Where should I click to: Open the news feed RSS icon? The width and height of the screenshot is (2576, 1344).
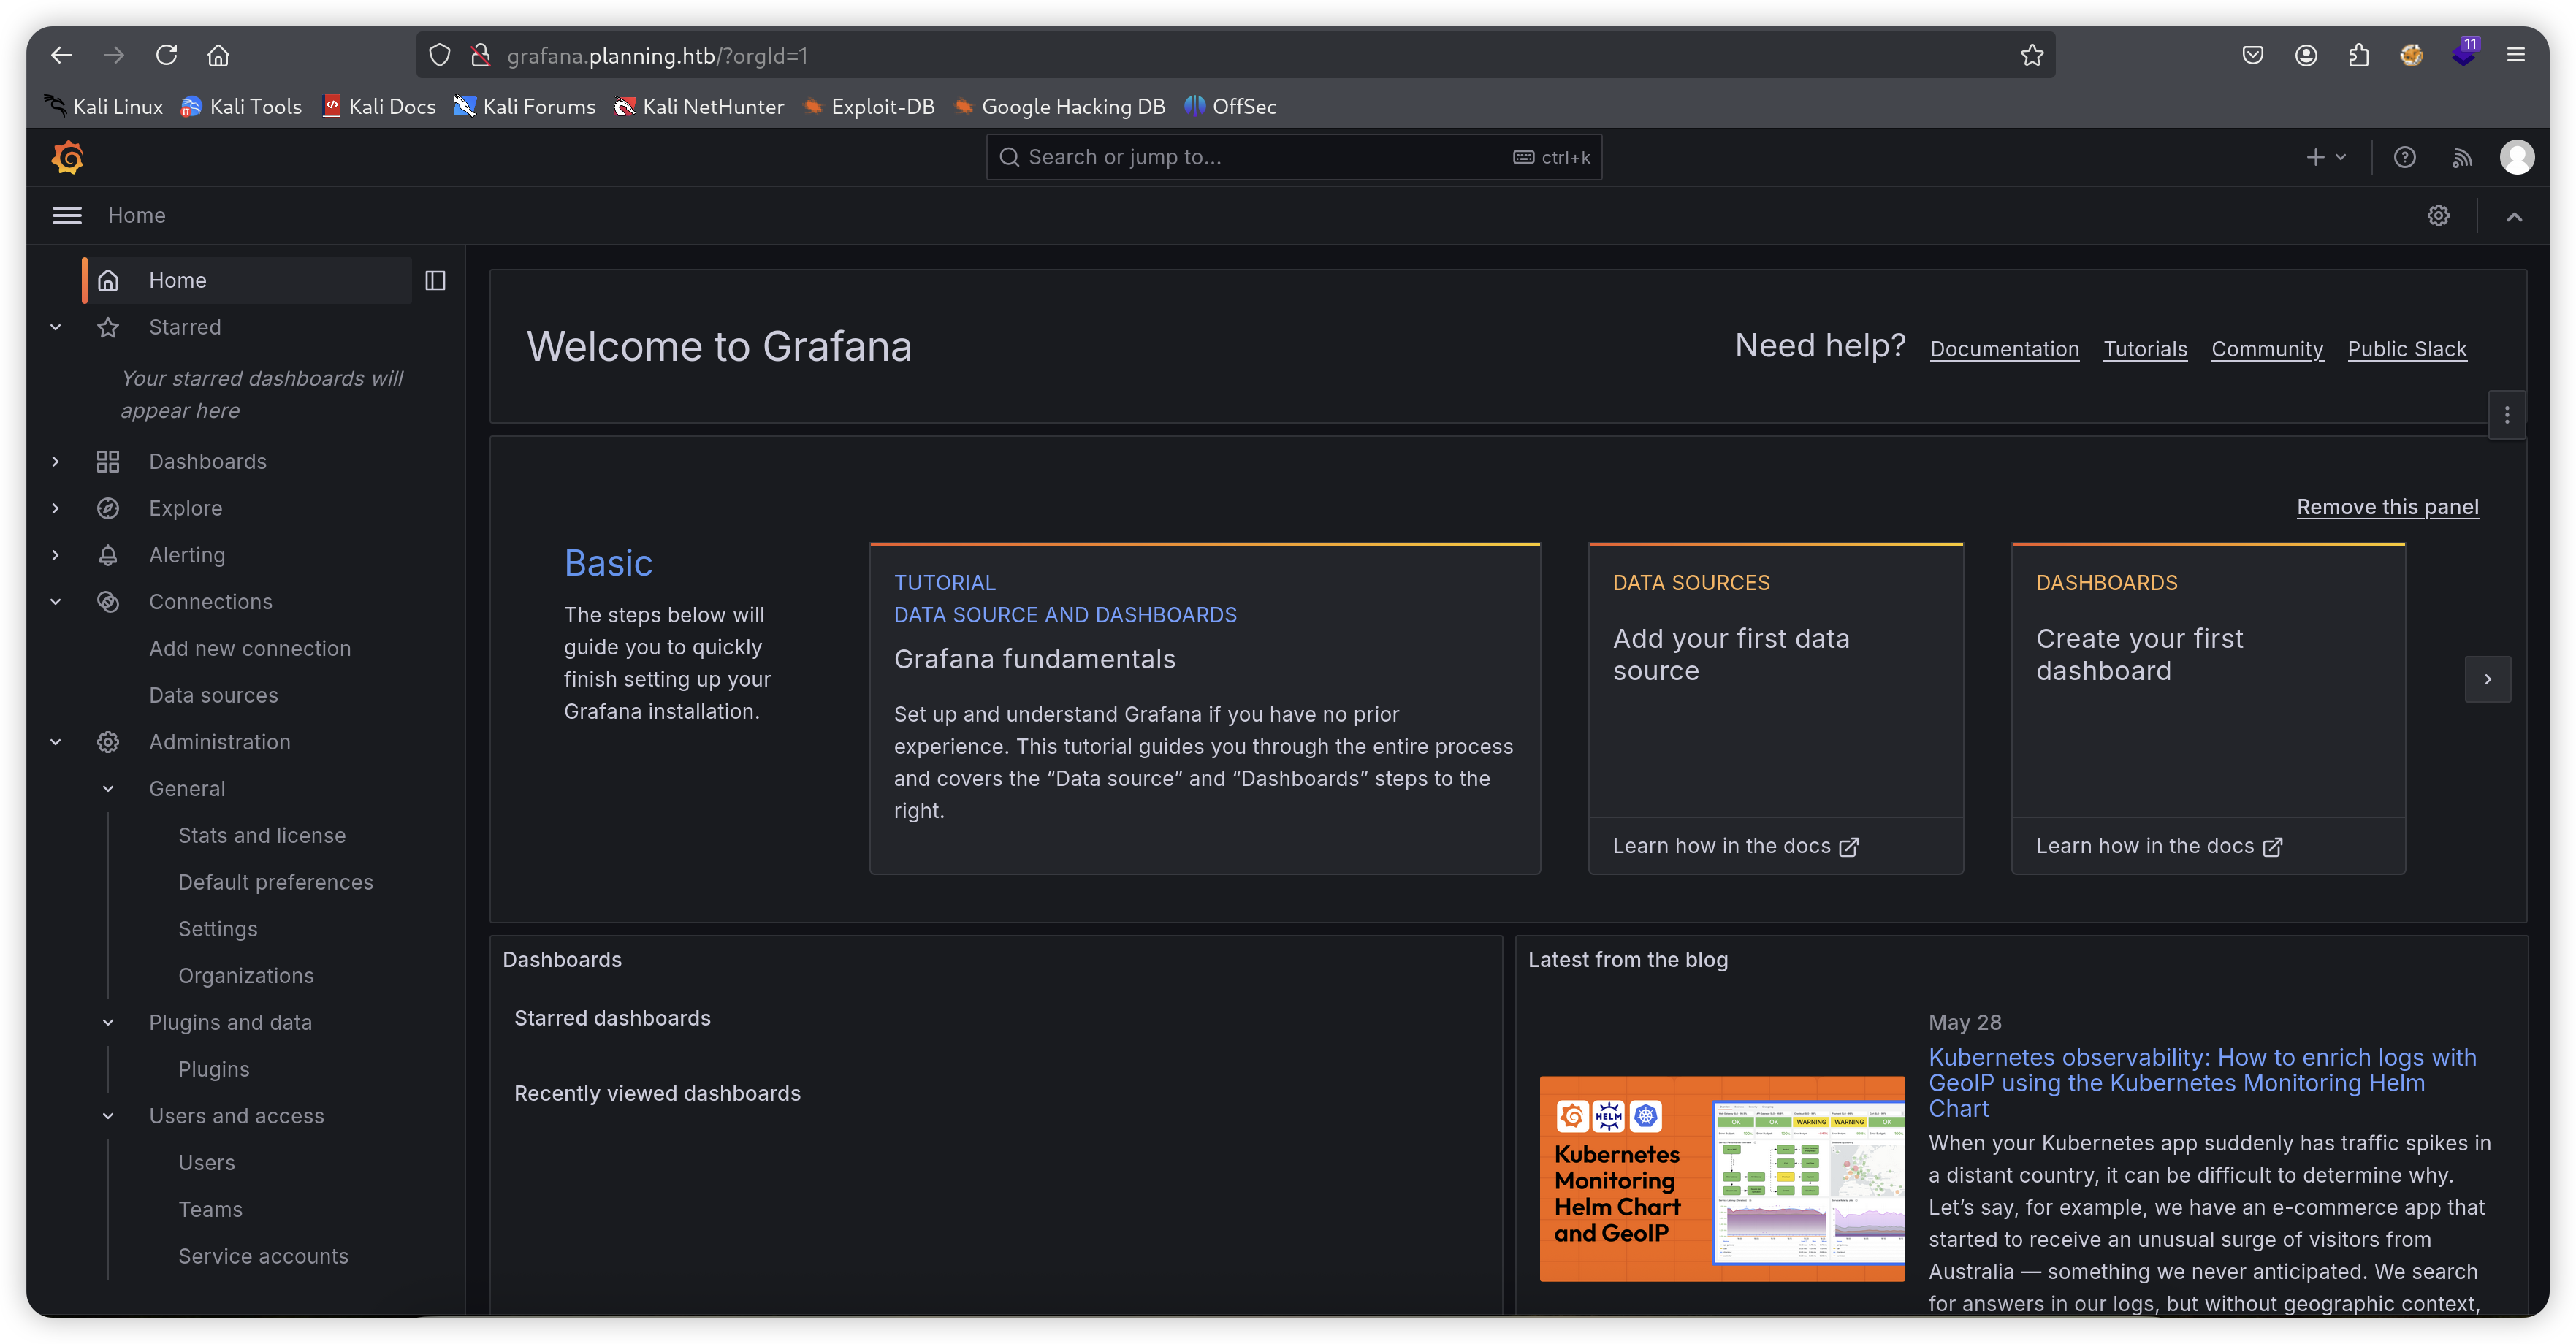coord(2461,157)
